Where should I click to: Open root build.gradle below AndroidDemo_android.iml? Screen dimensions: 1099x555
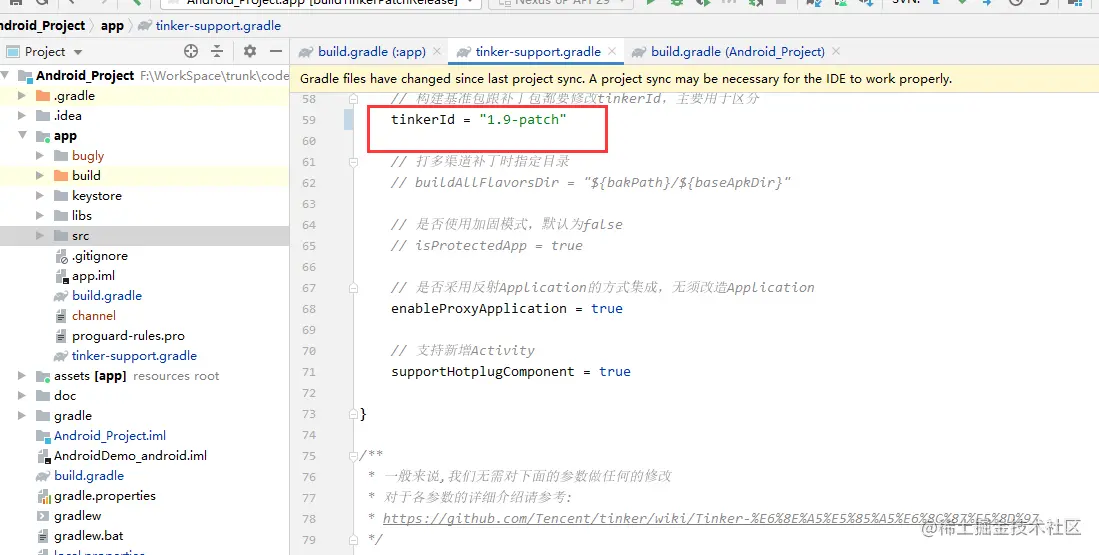point(89,475)
